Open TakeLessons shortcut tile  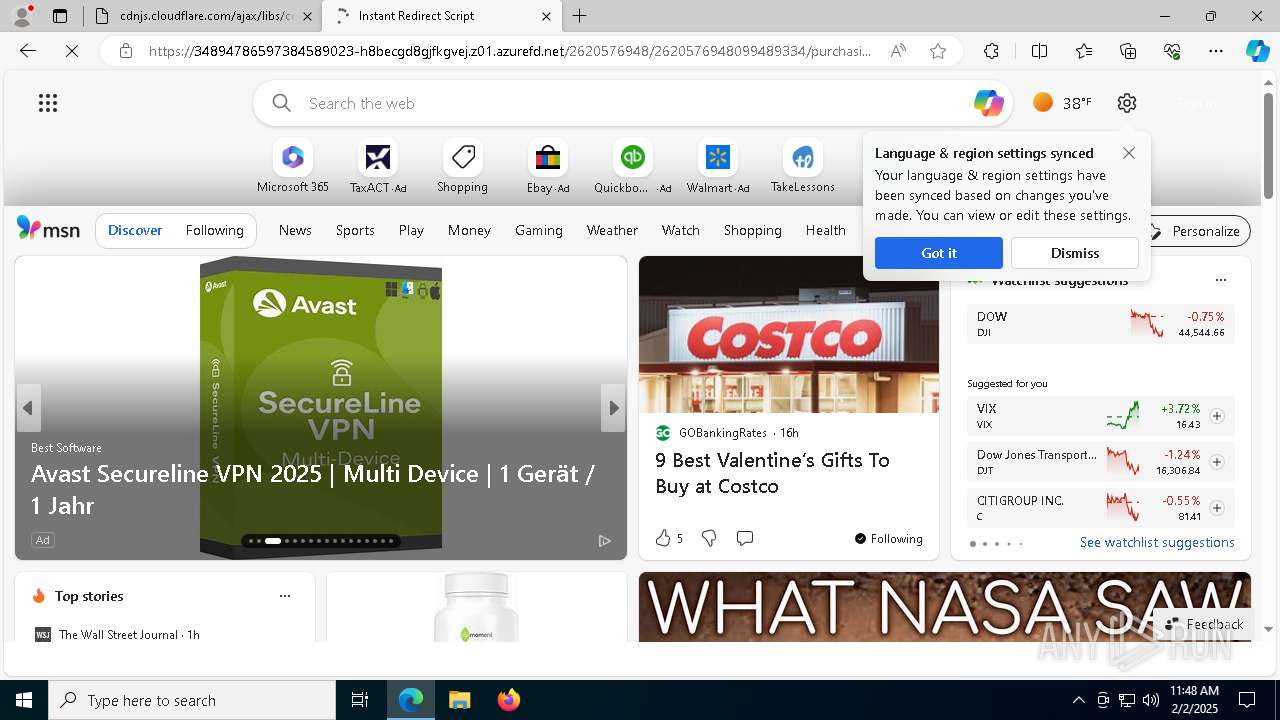802,166
